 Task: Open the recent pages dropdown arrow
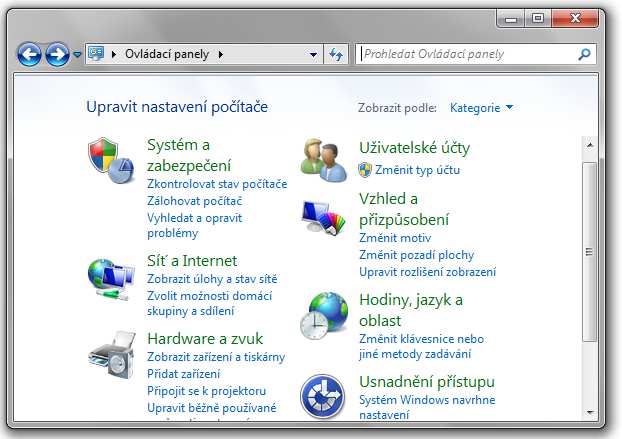coord(77,54)
